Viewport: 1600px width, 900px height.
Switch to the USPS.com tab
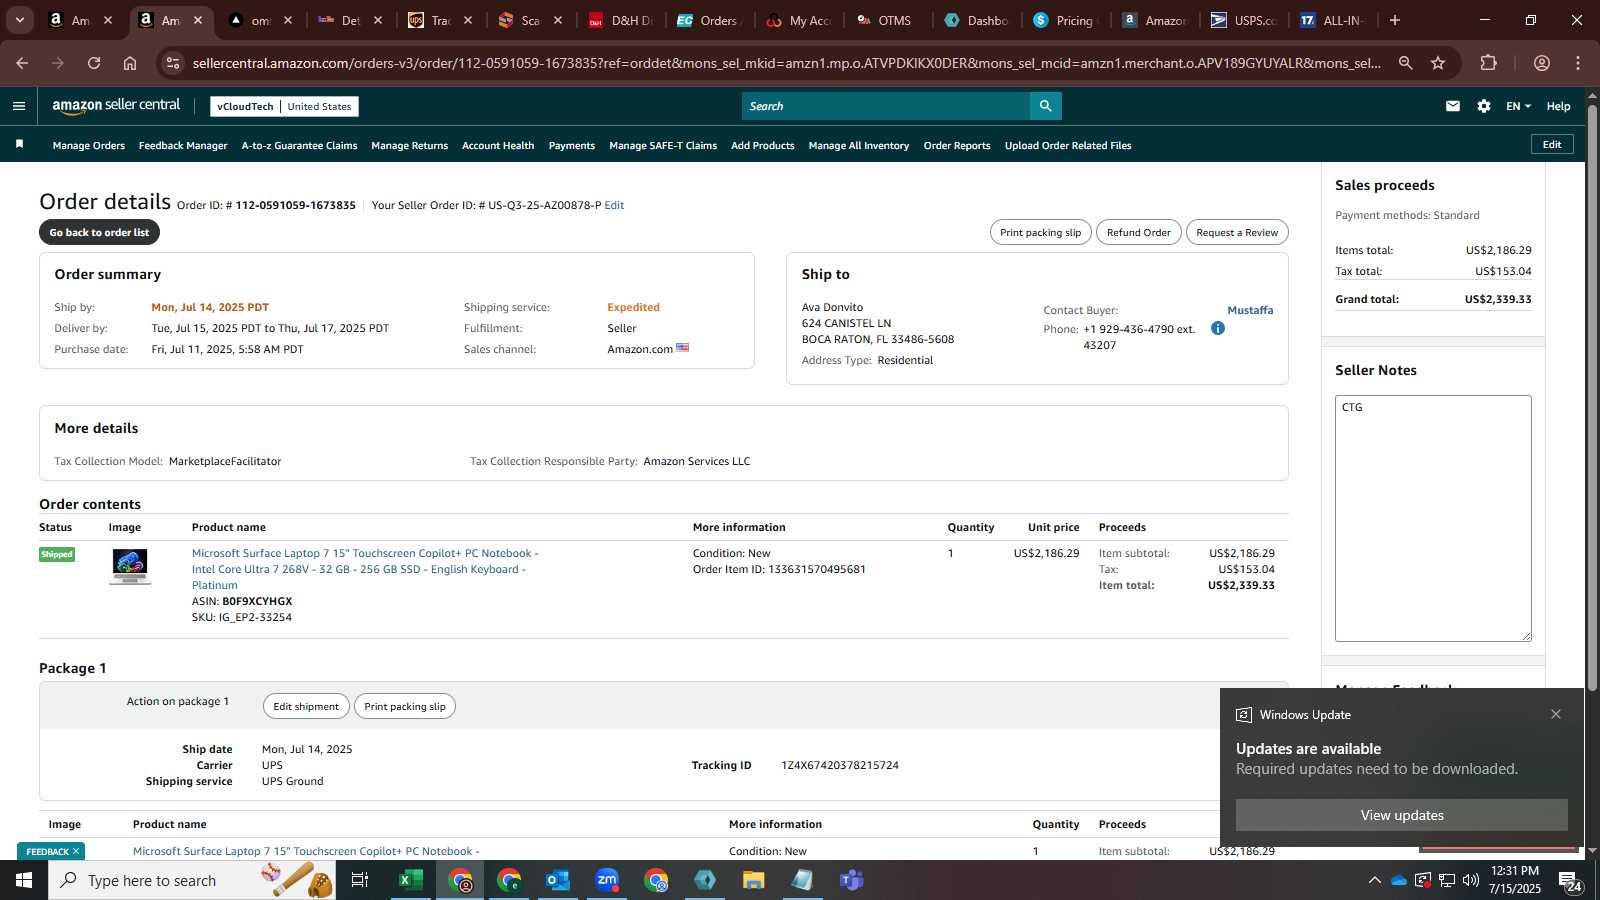[x=1244, y=20]
